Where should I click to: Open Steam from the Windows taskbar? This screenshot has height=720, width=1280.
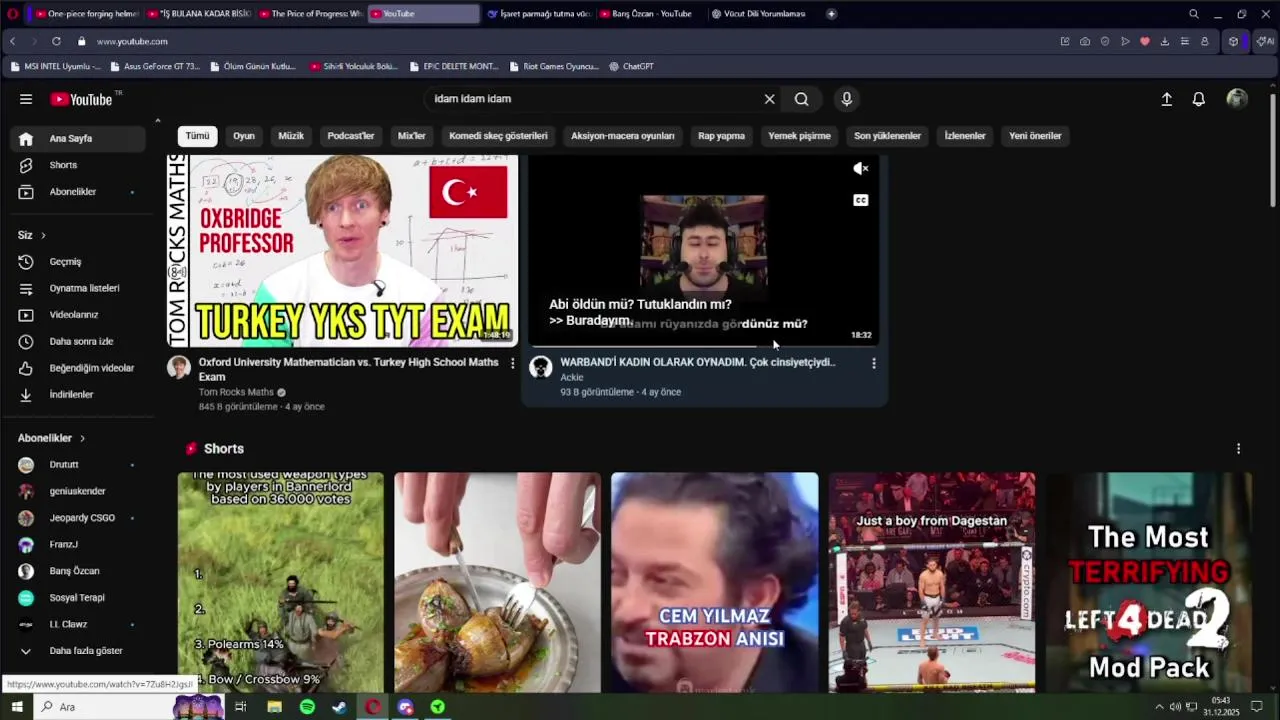point(340,707)
